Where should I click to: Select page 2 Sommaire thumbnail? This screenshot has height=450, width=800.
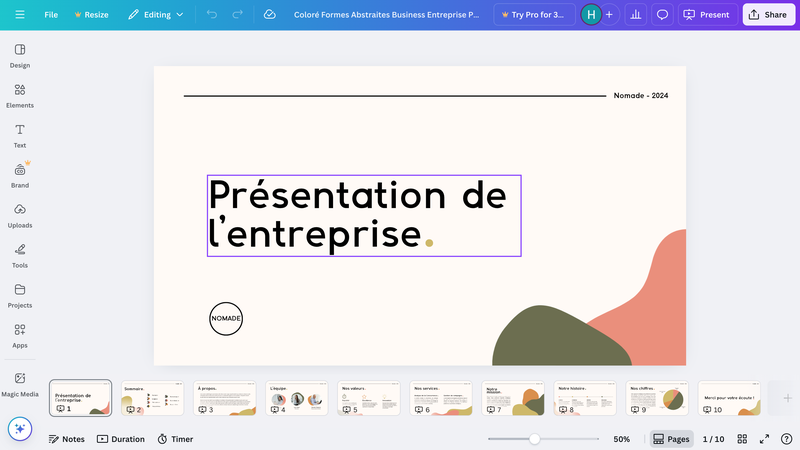click(x=153, y=398)
